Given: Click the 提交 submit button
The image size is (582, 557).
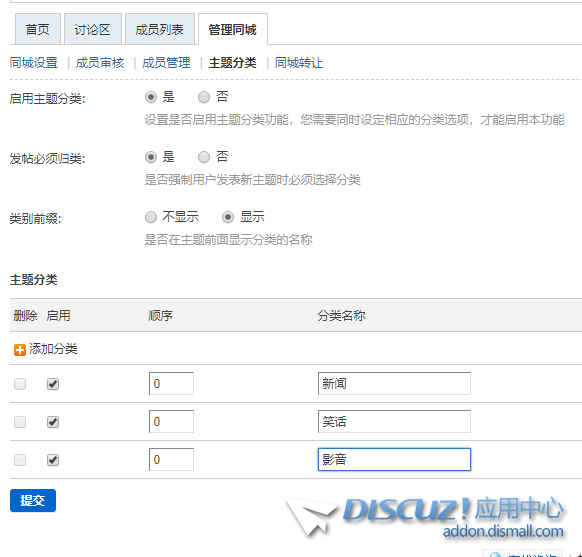Looking at the screenshot, I should [33, 501].
